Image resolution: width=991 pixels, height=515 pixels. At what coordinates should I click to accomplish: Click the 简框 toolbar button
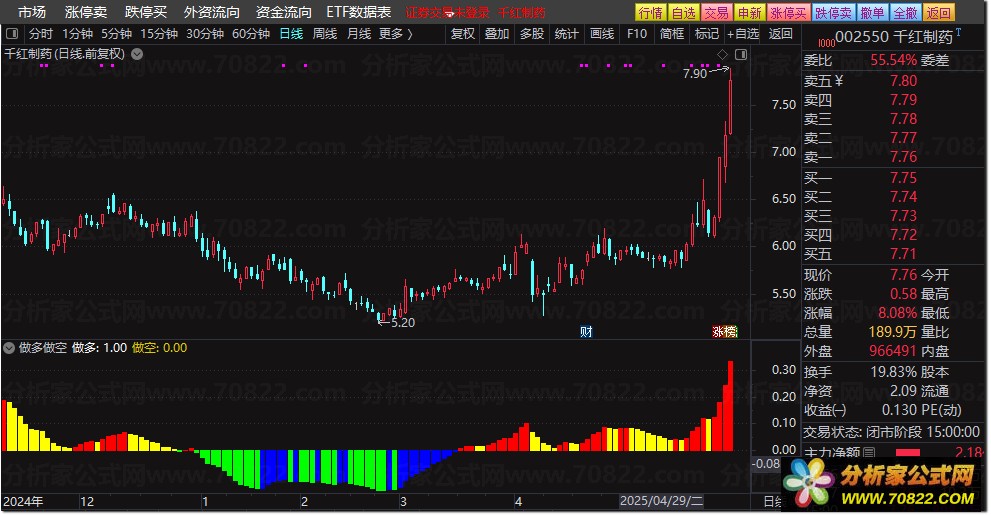tap(672, 33)
